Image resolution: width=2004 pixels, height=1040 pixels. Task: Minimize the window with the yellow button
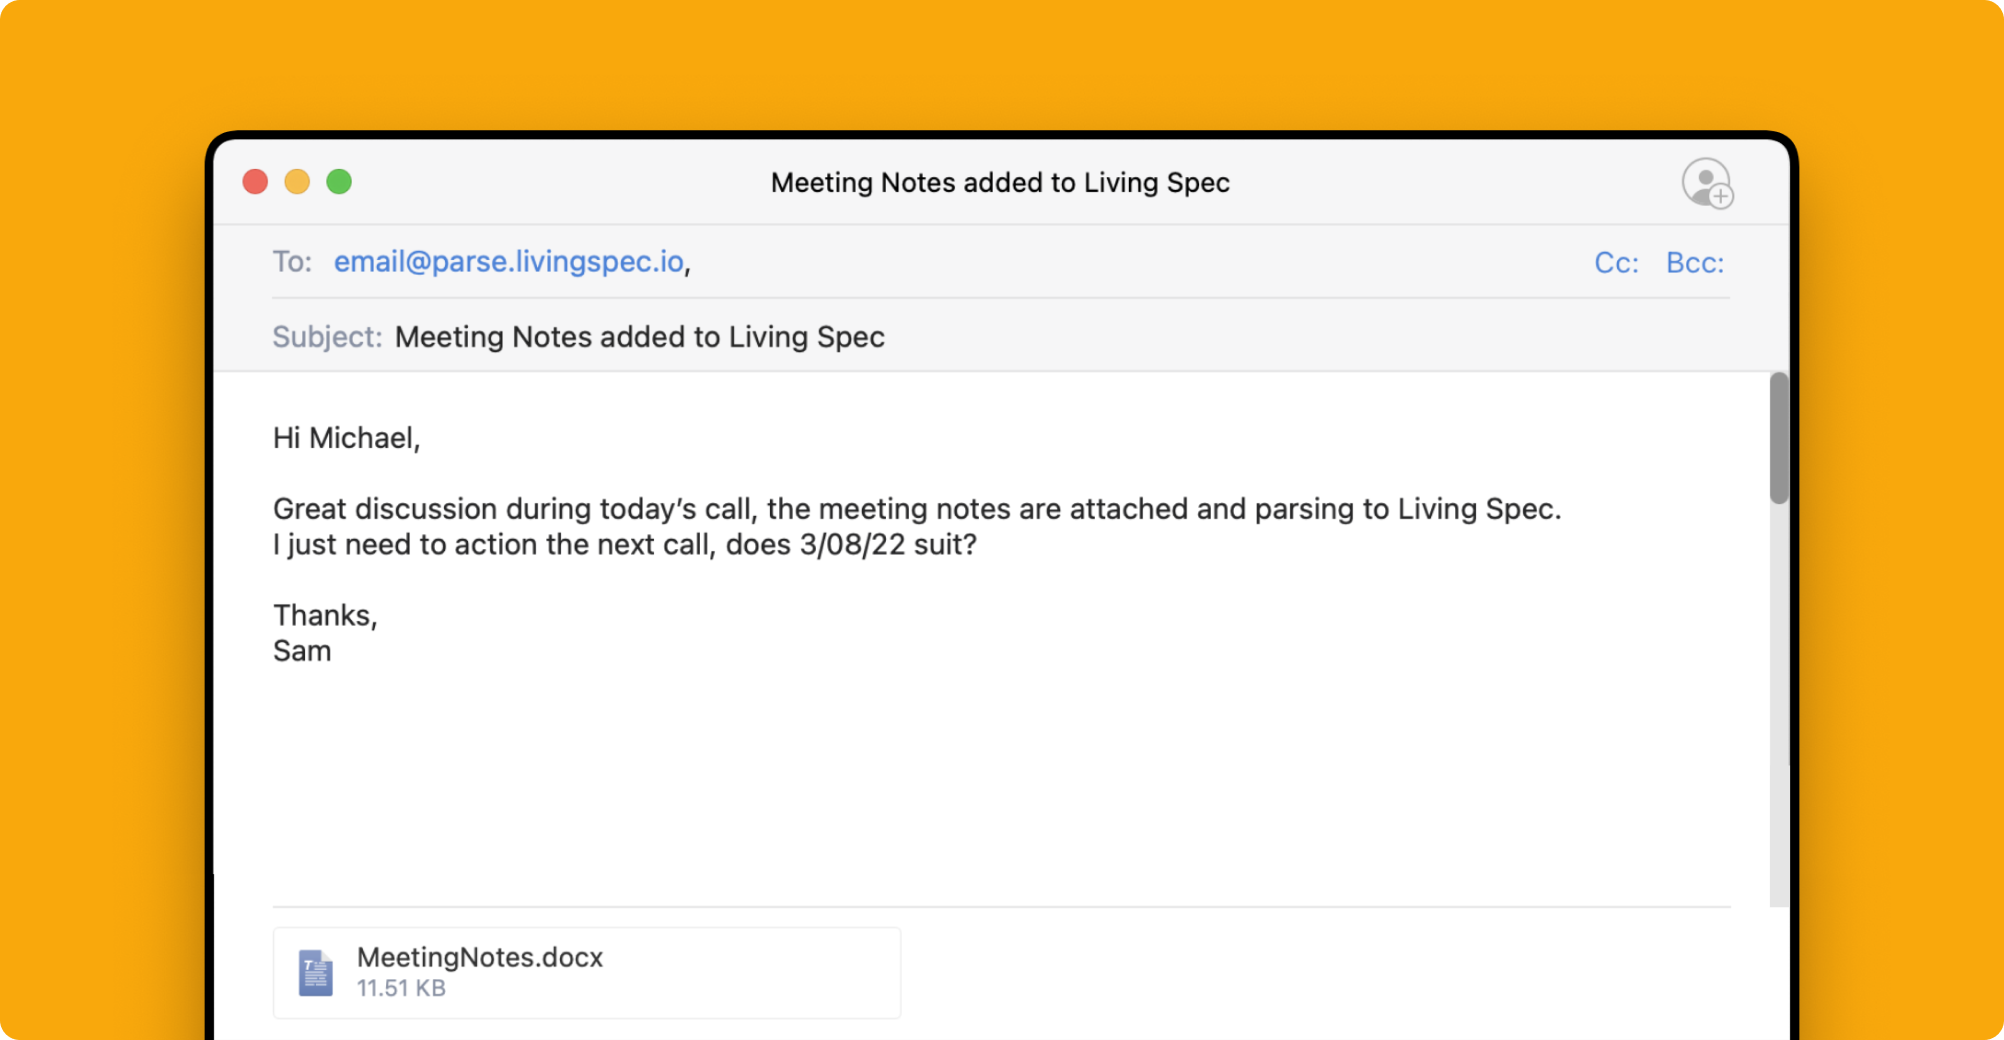pyautogui.click(x=297, y=182)
